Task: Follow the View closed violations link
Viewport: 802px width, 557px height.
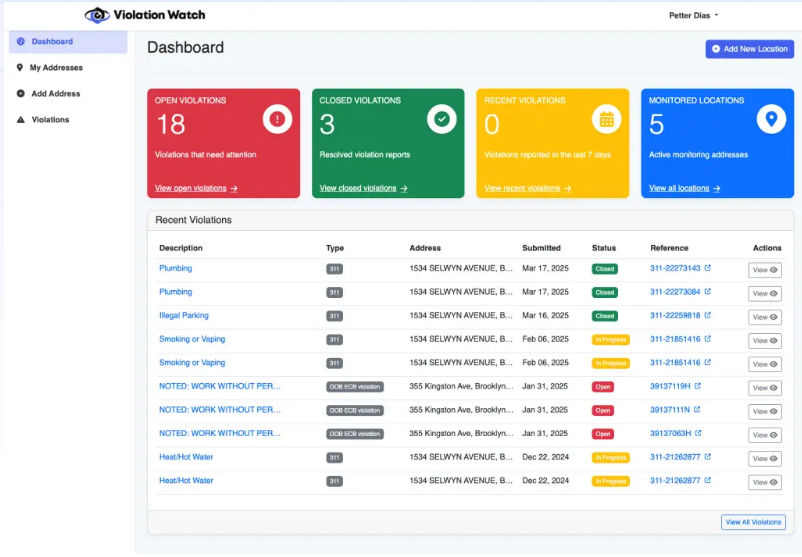Action: [x=363, y=188]
